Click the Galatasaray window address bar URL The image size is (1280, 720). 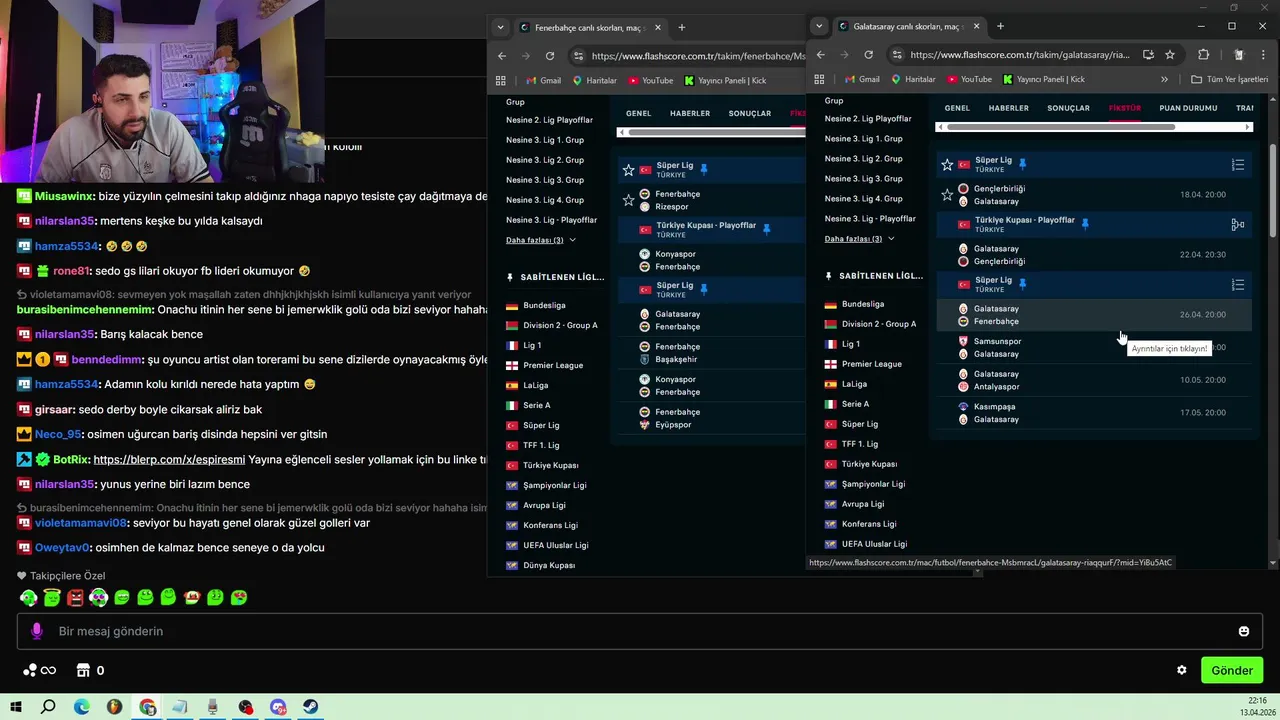[1019, 55]
